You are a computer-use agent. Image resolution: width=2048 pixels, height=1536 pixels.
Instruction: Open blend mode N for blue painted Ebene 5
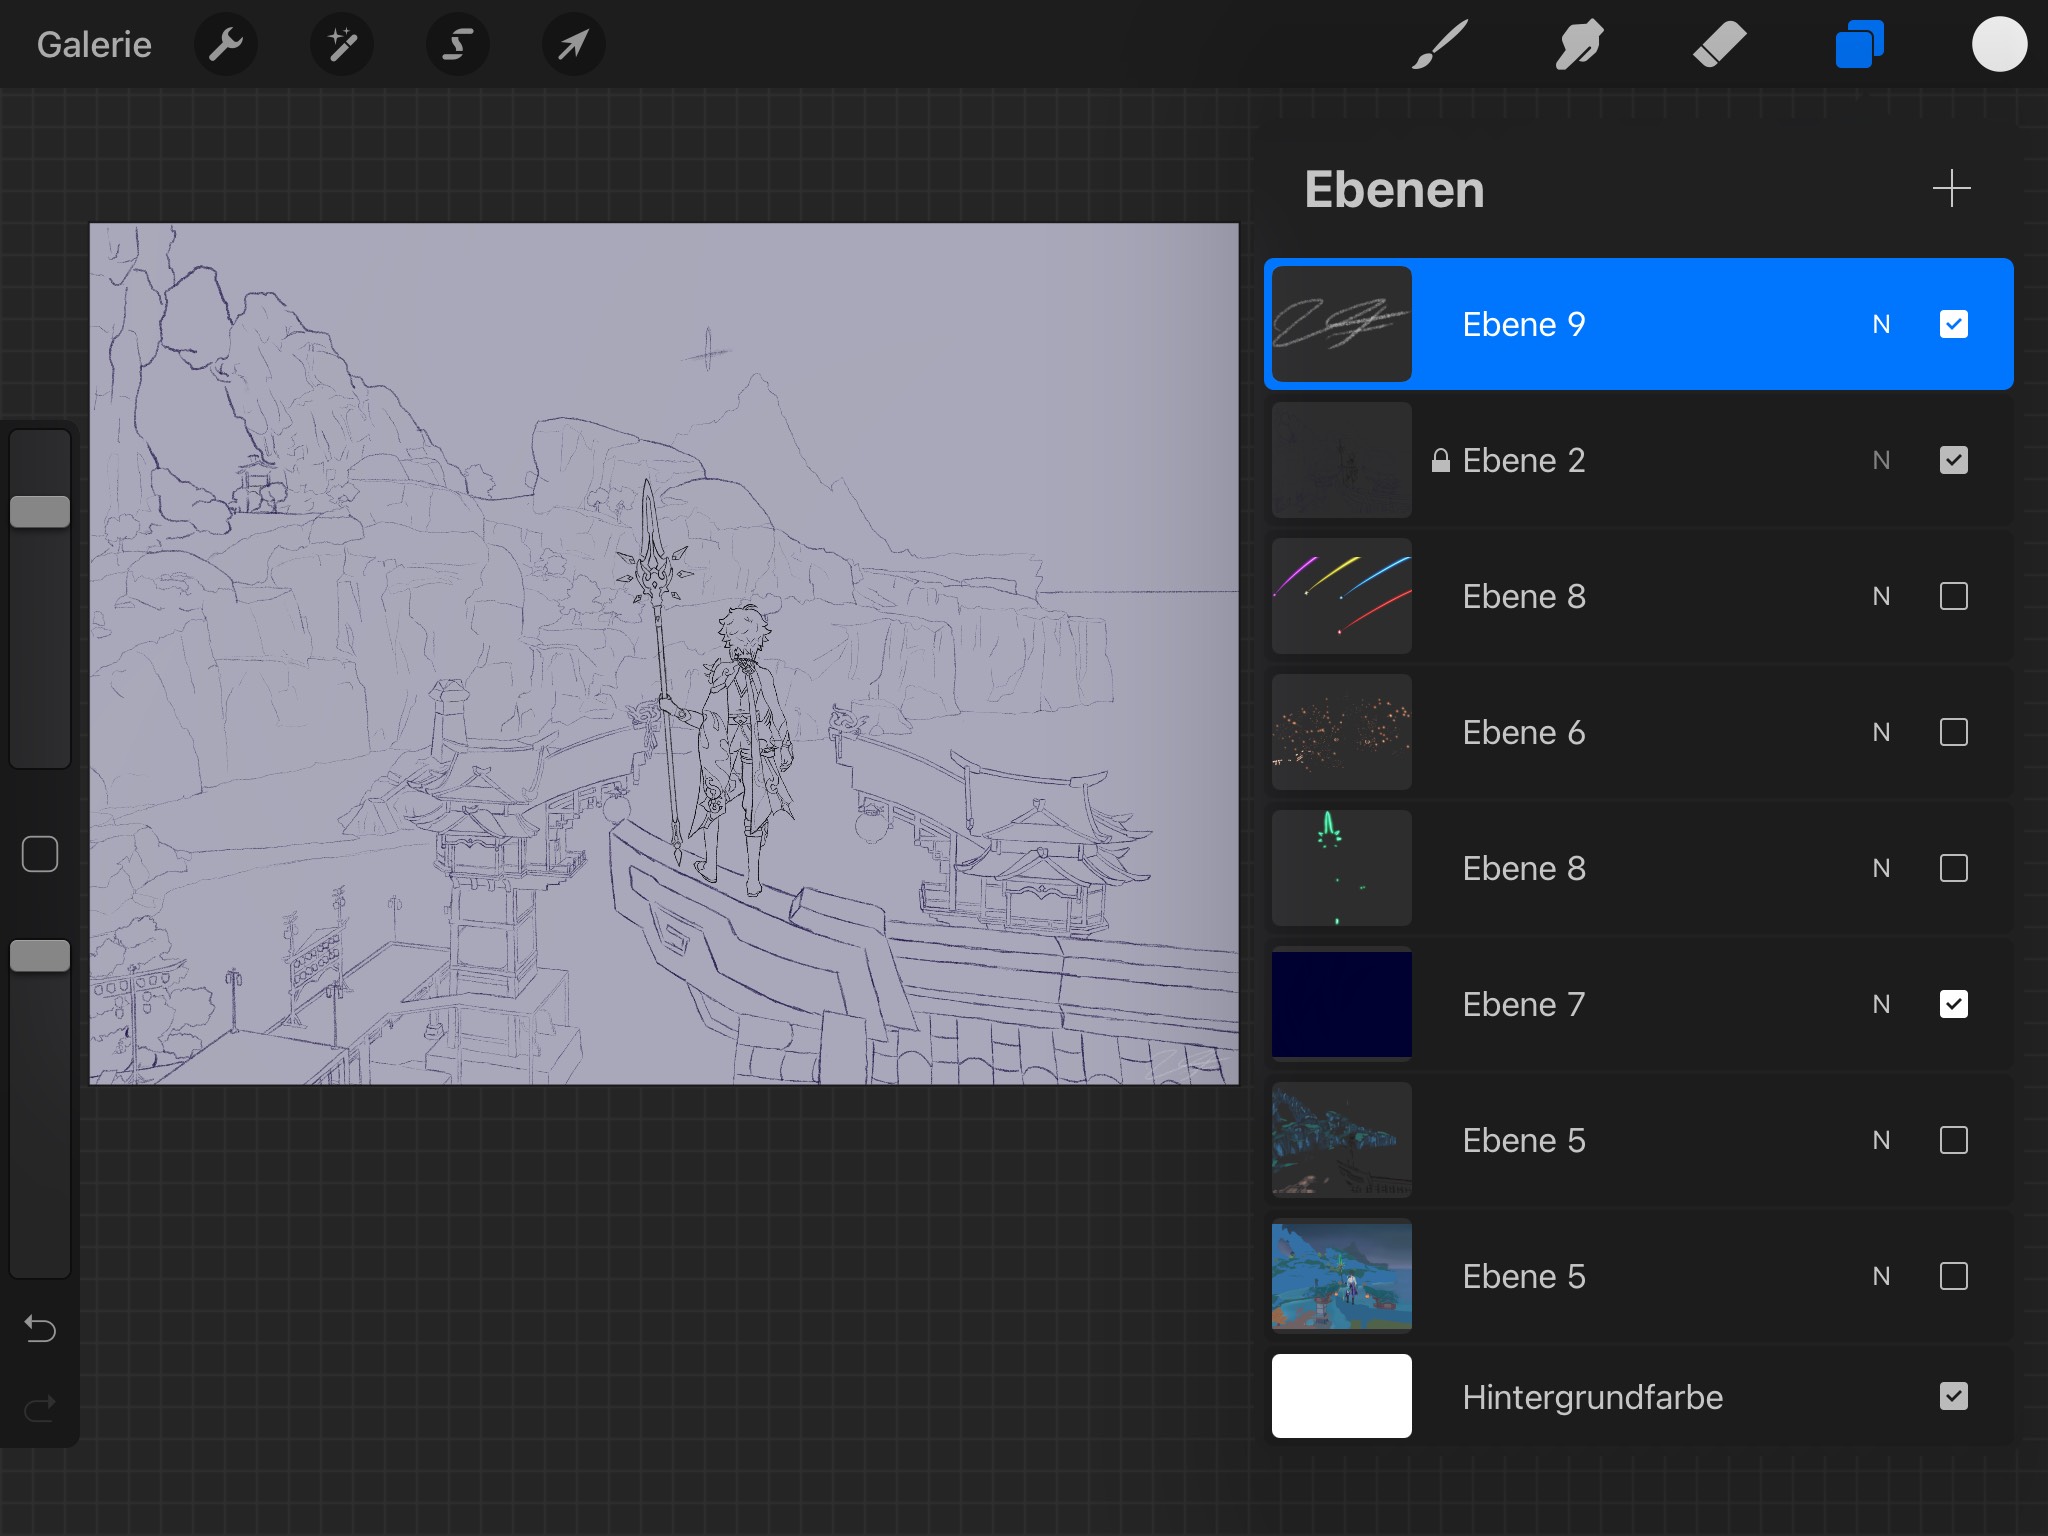pos(1881,1276)
